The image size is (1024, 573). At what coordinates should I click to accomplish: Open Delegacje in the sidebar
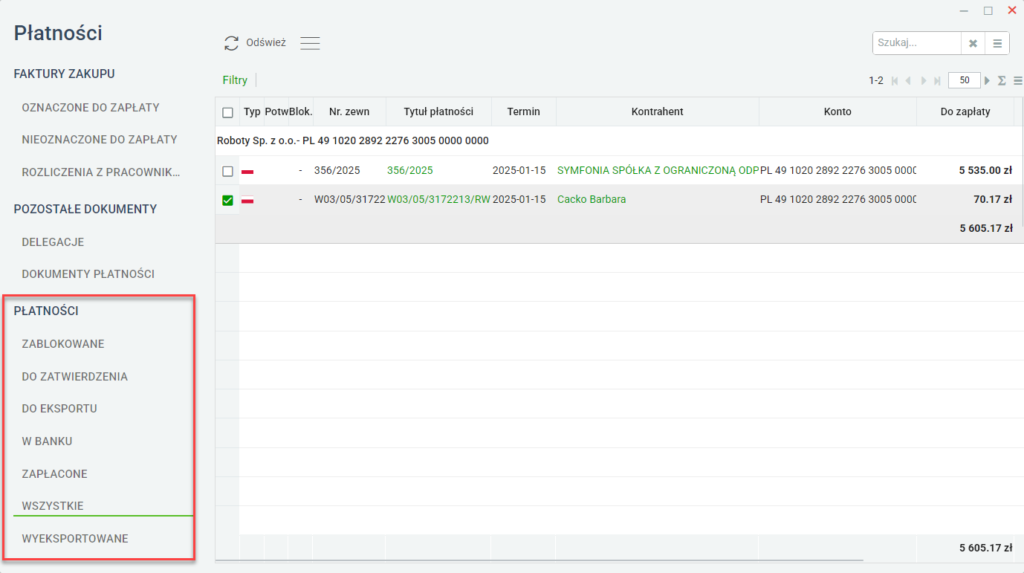pyautogui.click(x=53, y=242)
